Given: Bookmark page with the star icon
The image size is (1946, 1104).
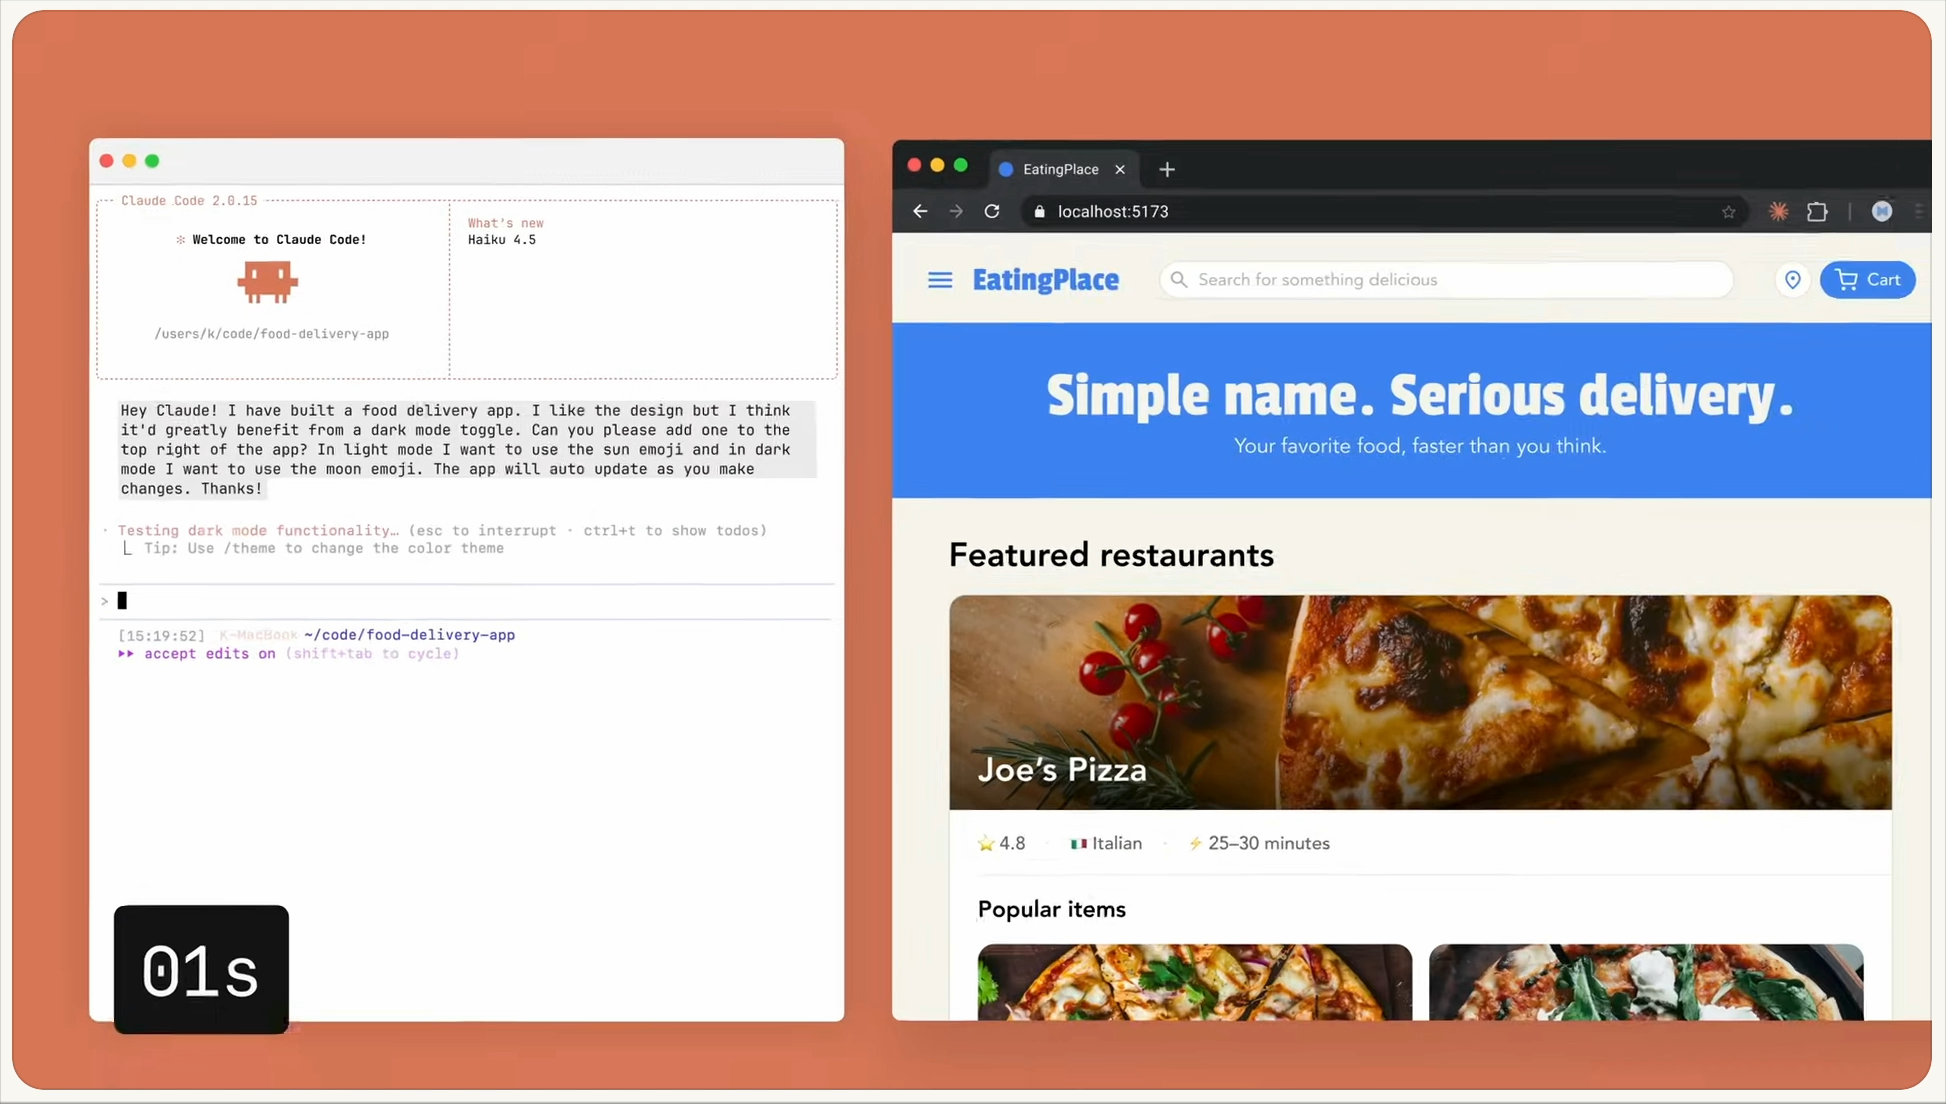Looking at the screenshot, I should (1728, 212).
